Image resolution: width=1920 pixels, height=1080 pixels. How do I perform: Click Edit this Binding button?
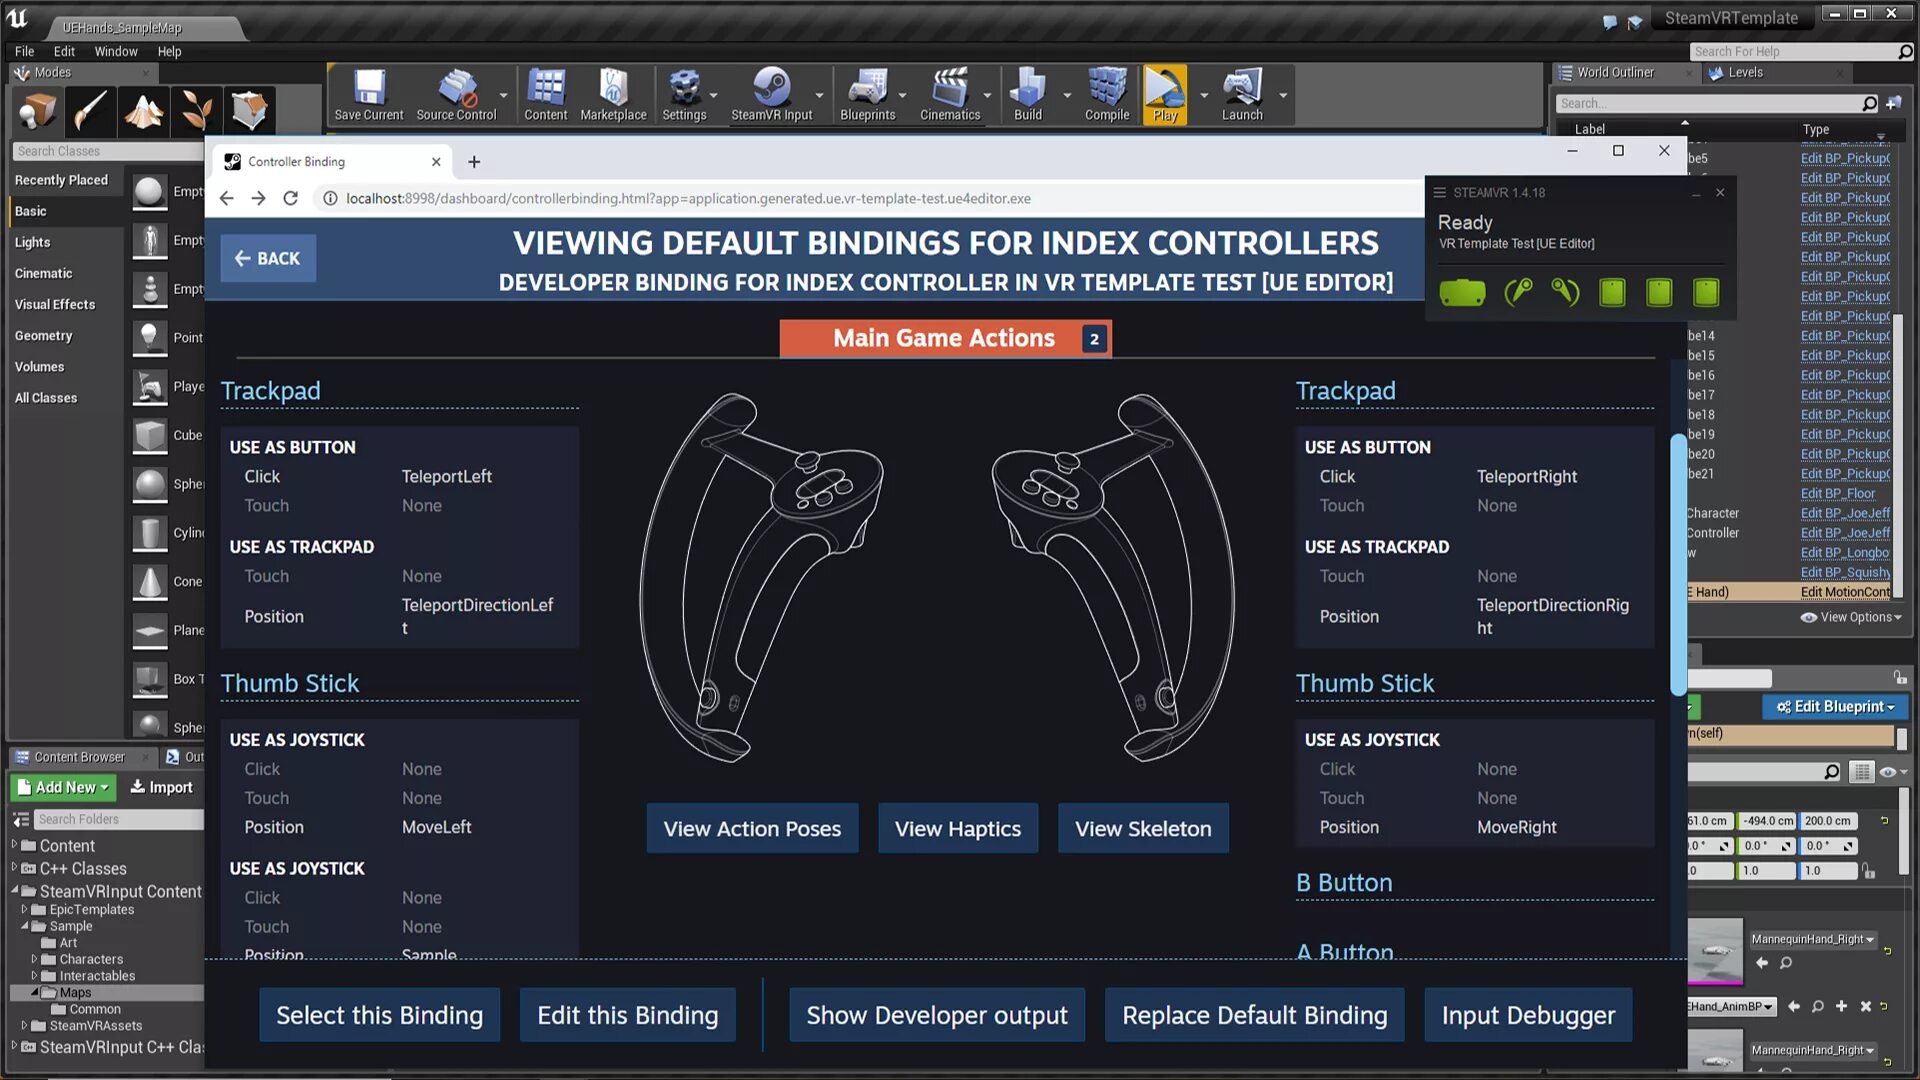pyautogui.click(x=627, y=1015)
